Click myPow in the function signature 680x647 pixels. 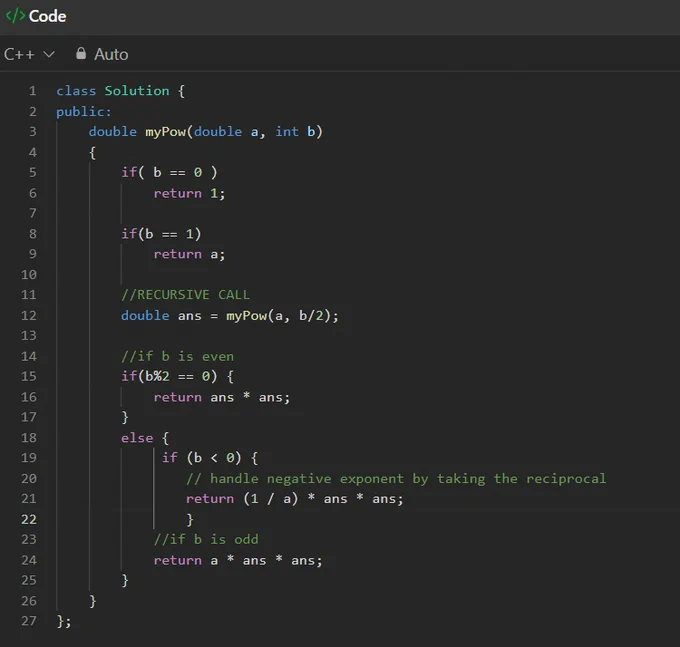(166, 131)
